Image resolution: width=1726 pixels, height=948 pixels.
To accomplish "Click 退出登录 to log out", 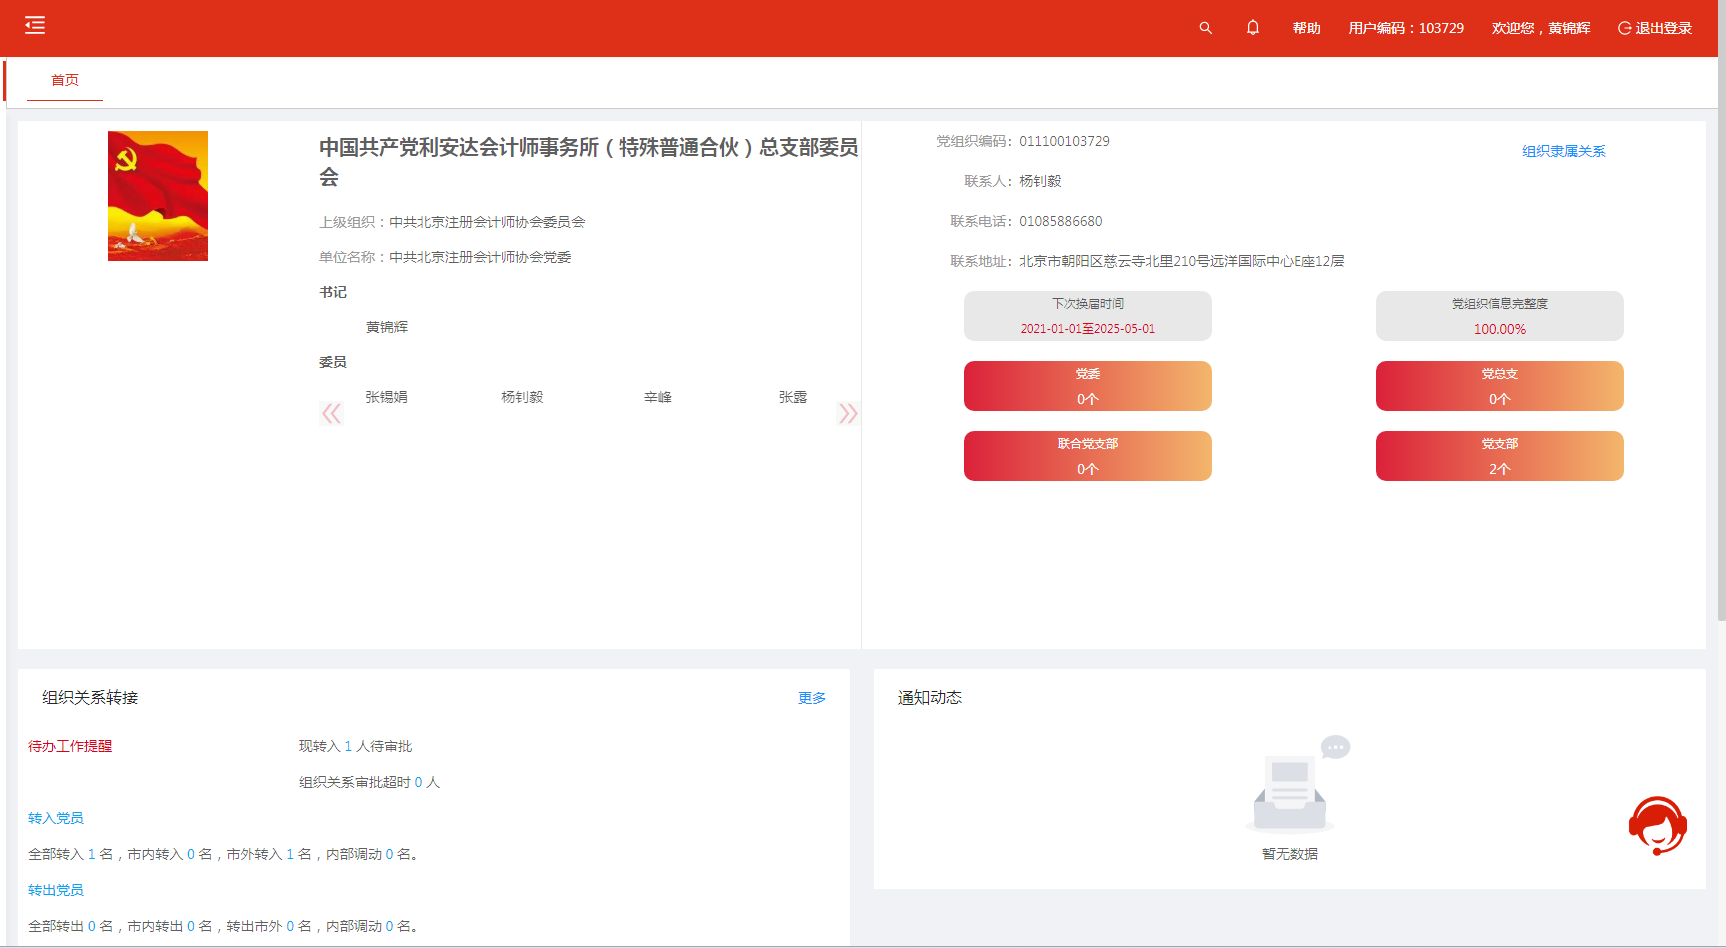I will 1655,28.
